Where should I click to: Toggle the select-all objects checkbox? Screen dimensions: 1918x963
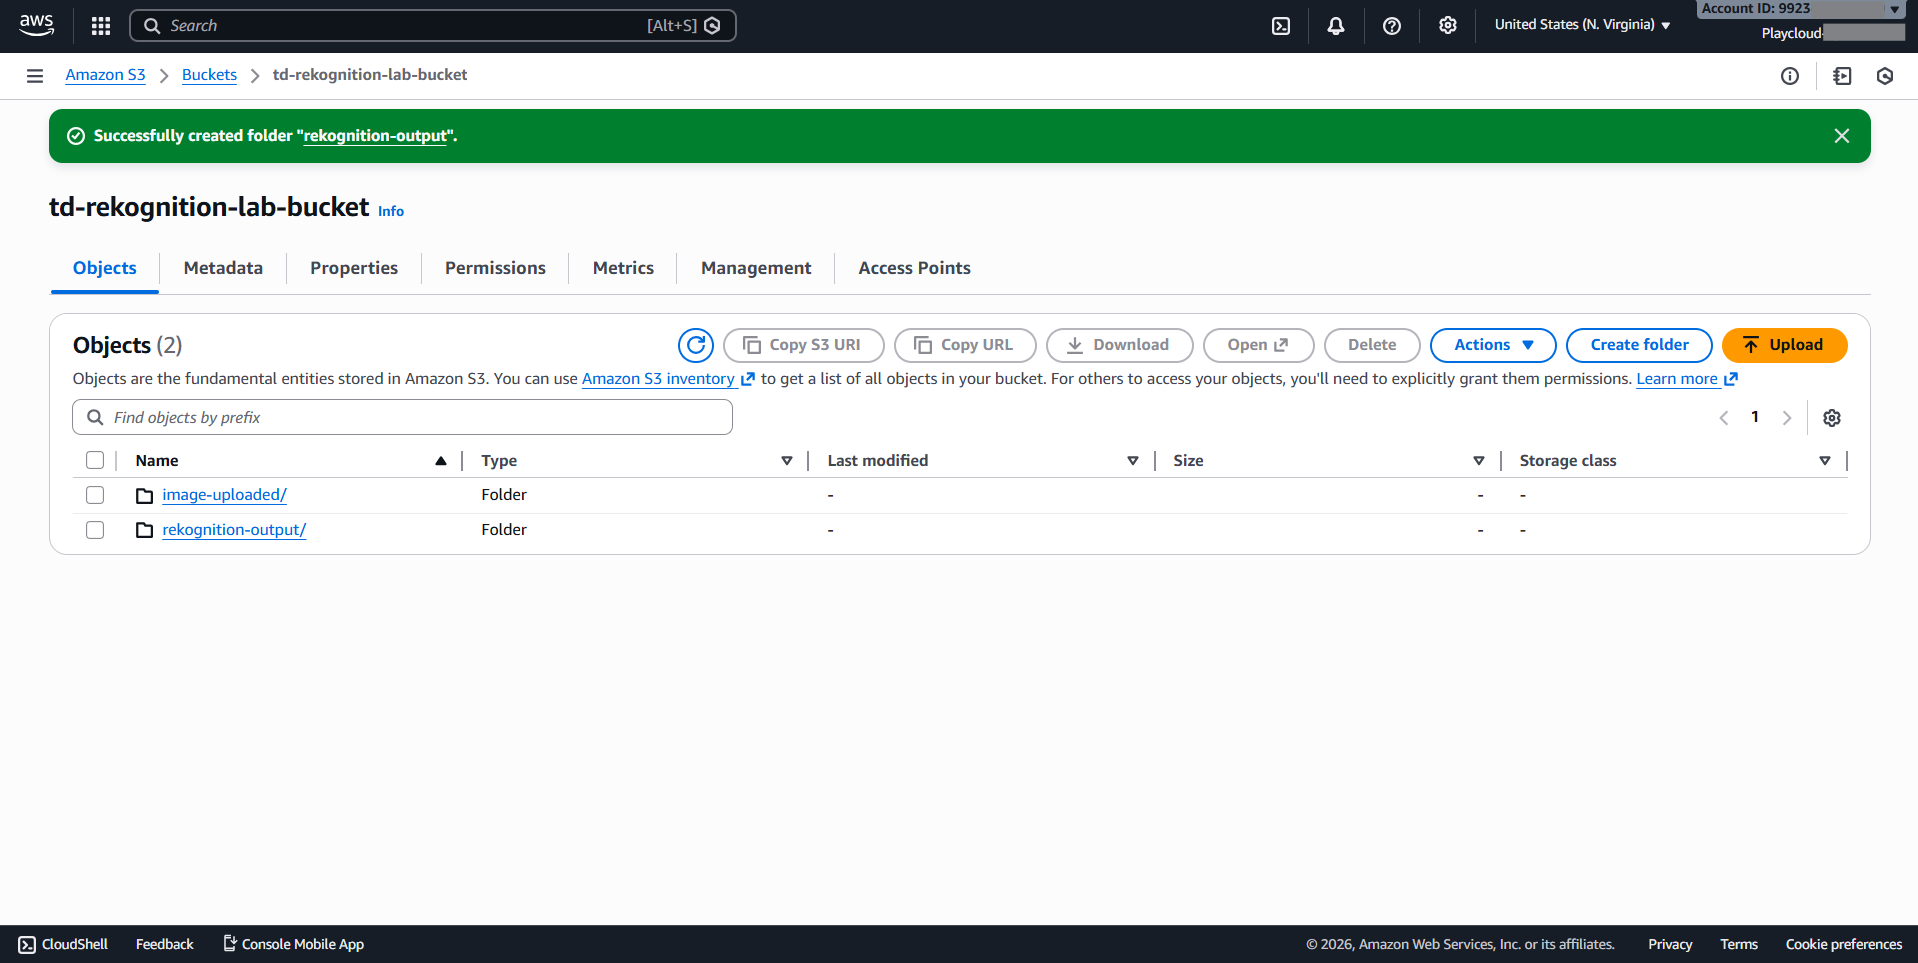pos(95,460)
